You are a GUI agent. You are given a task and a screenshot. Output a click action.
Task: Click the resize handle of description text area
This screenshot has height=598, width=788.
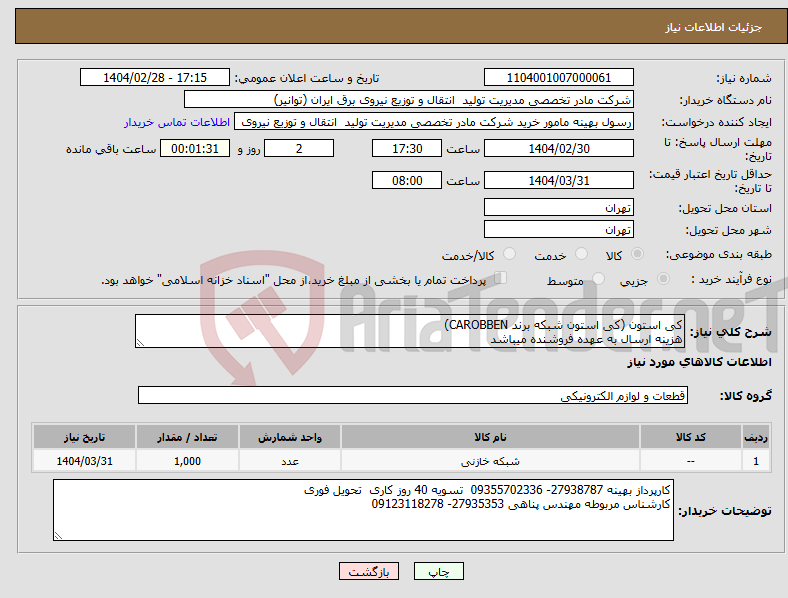[x=140, y=343]
